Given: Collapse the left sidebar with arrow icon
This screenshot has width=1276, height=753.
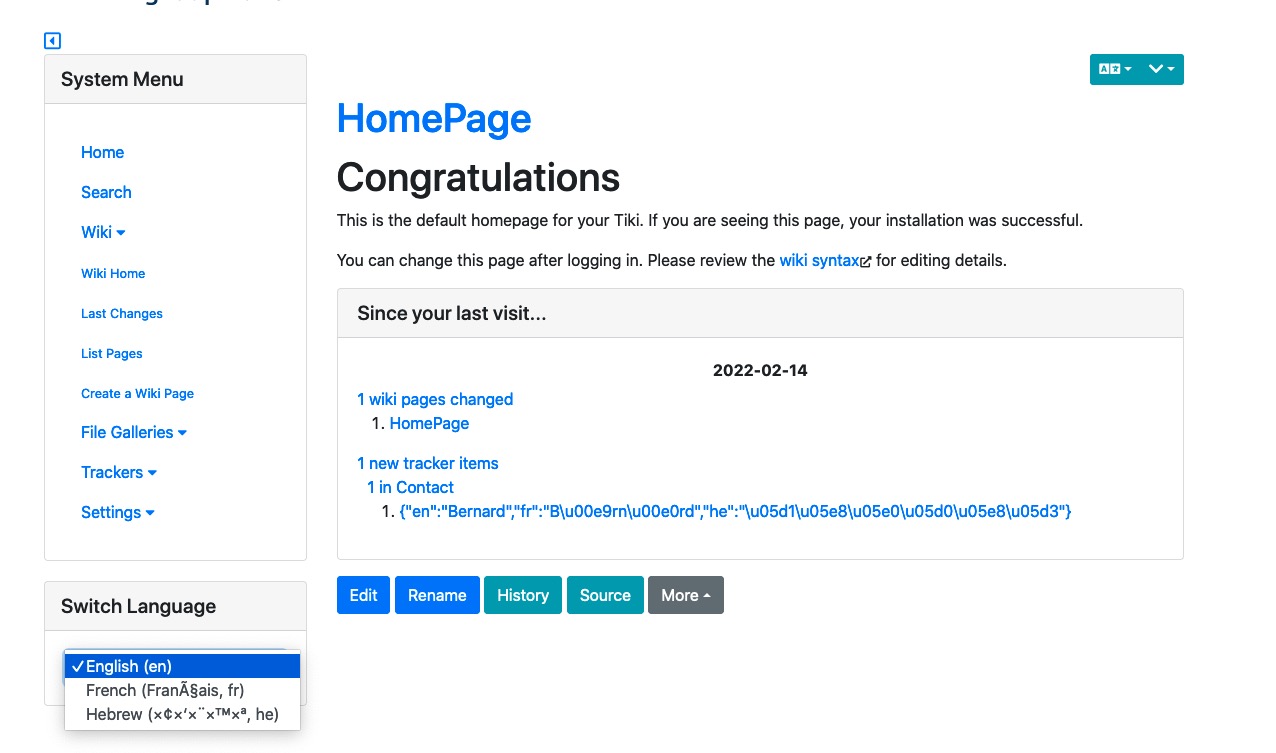Looking at the screenshot, I should pos(53,41).
